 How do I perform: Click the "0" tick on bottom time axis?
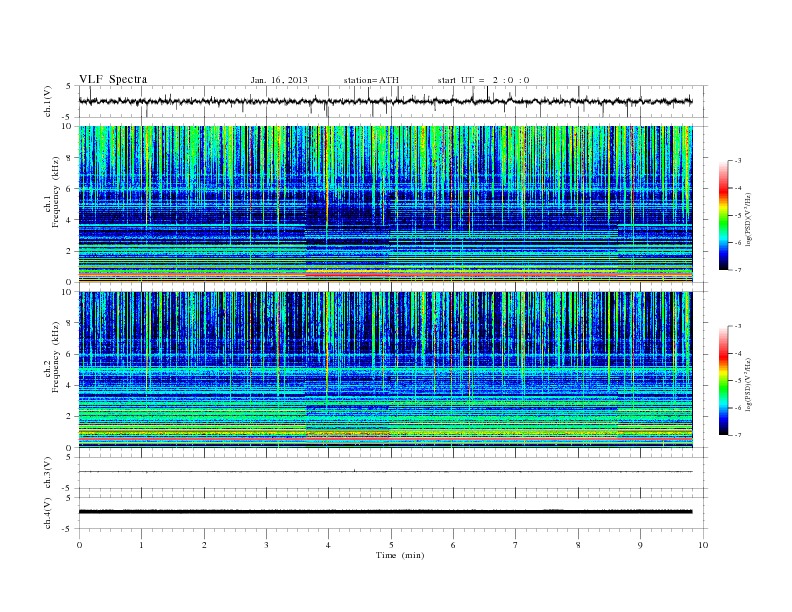pyautogui.click(x=79, y=545)
